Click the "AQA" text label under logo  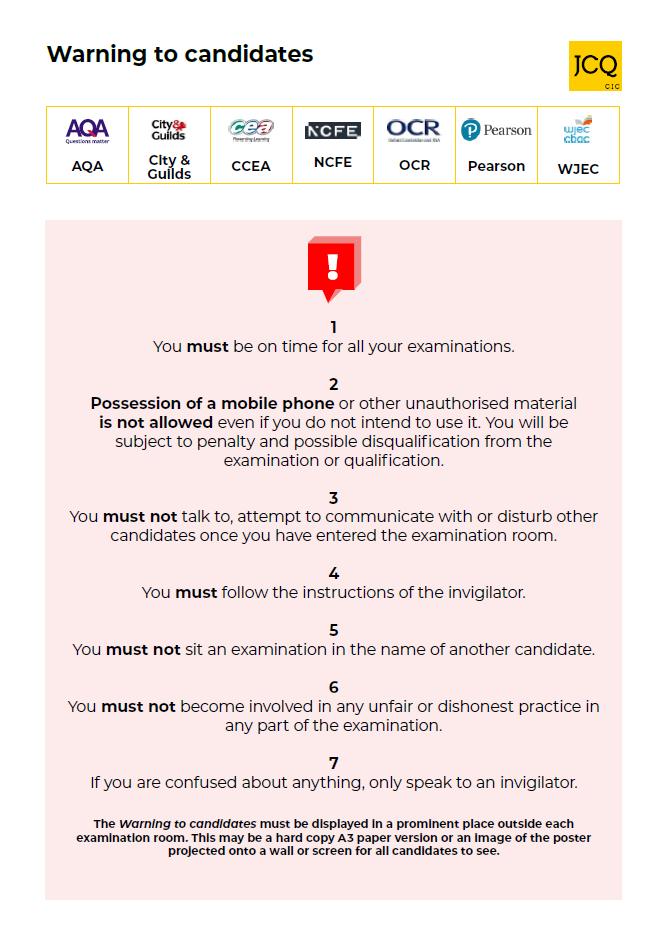point(87,166)
